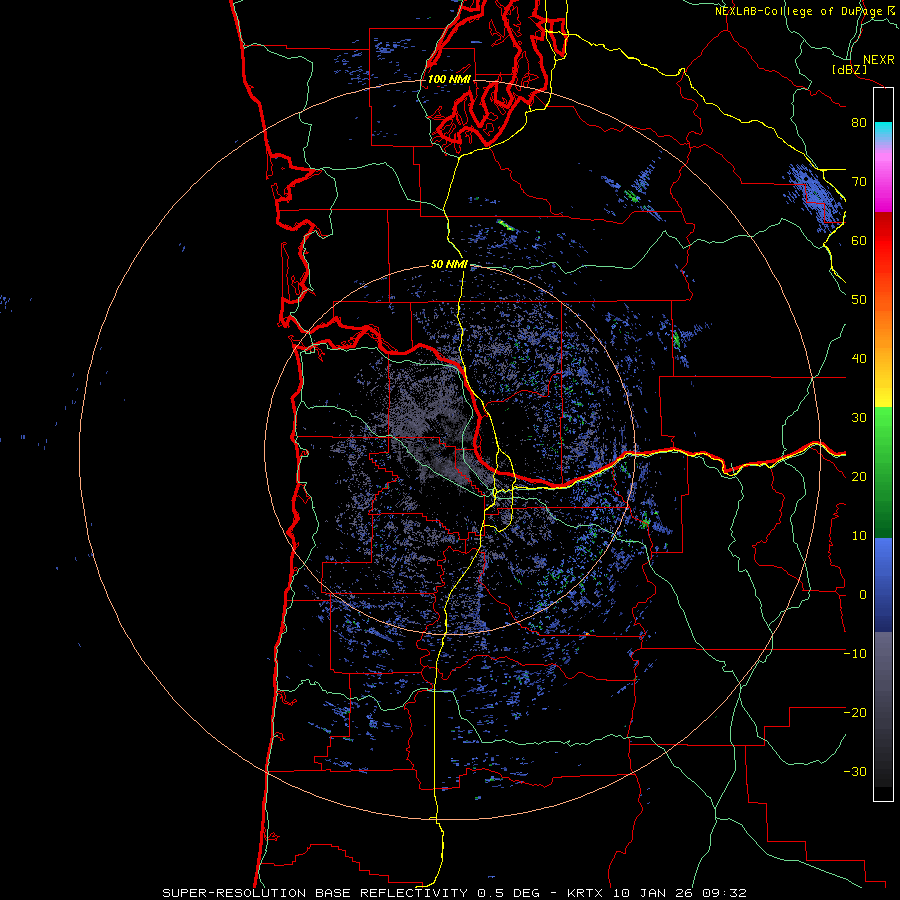This screenshot has width=900, height=900.
Task: Pick the blue segment of the color scale
Action: coord(883,585)
